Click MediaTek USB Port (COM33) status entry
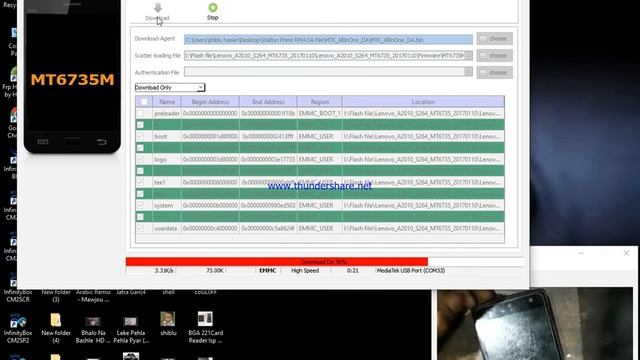This screenshot has width=640, height=360. click(x=411, y=270)
